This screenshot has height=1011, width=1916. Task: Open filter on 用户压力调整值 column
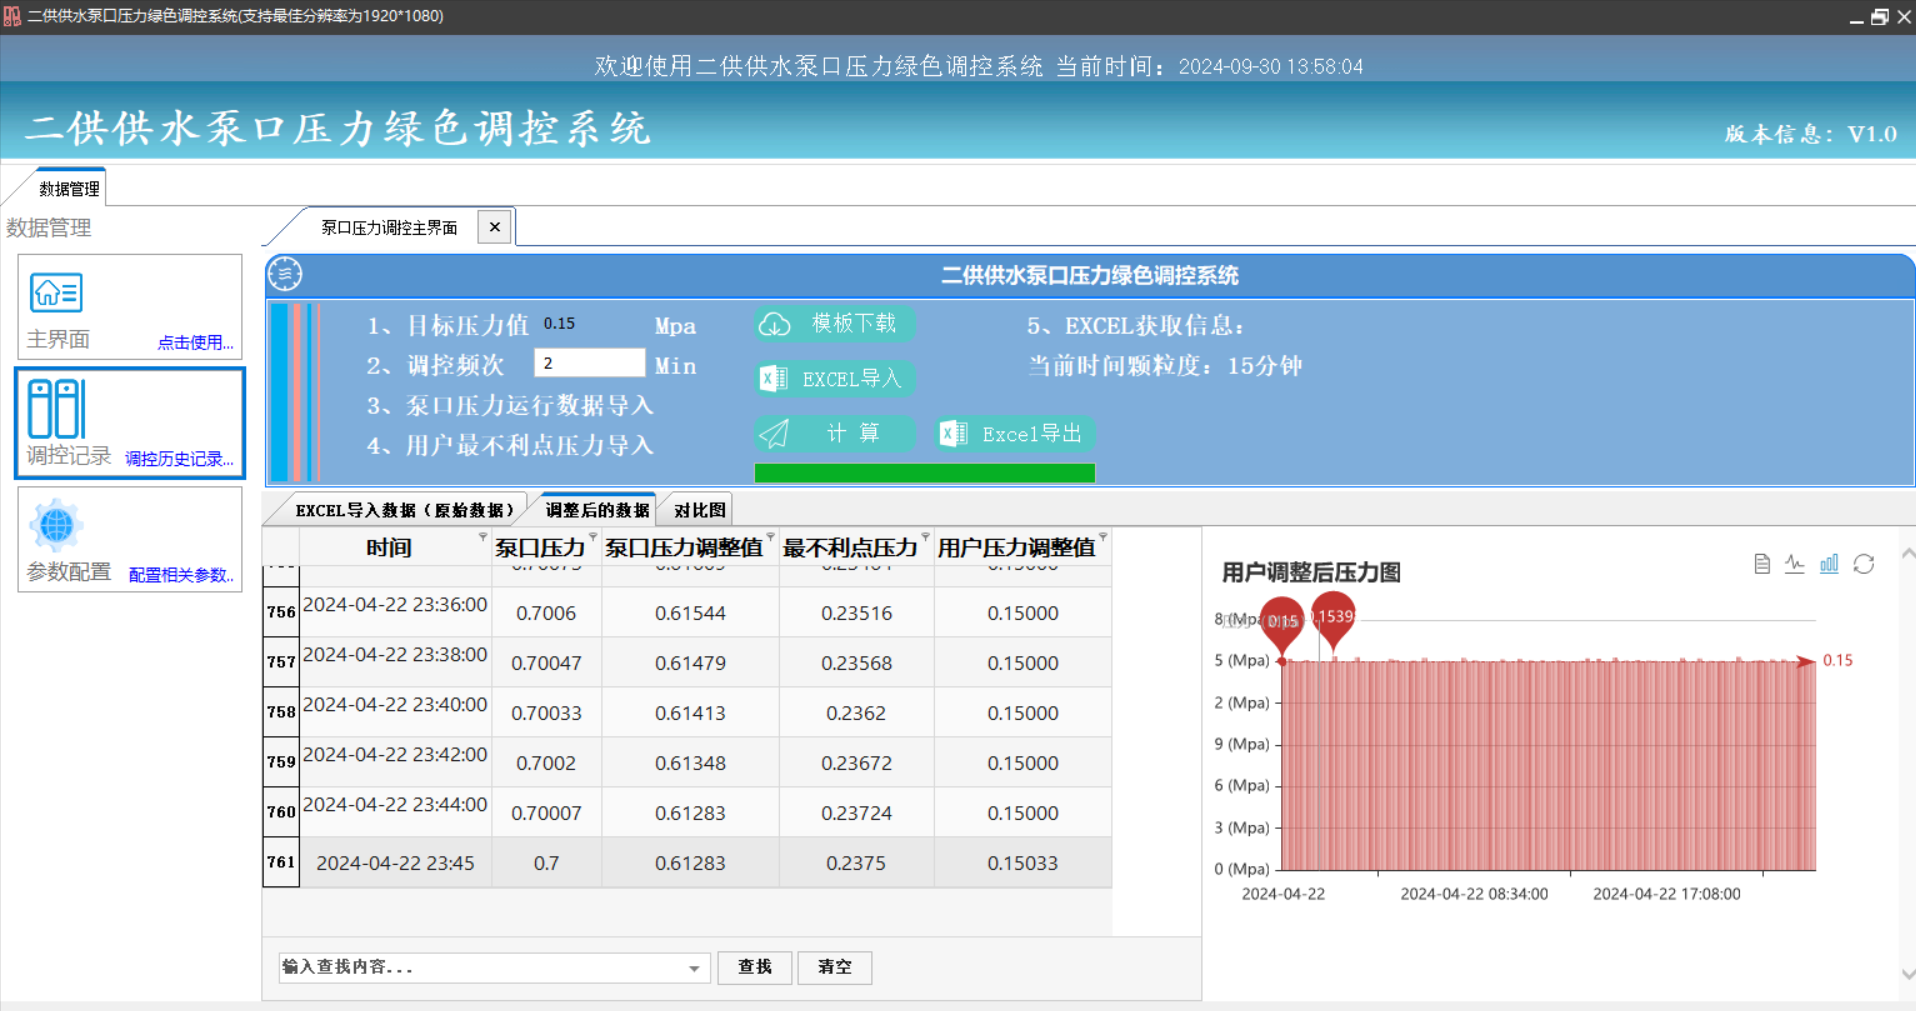coord(1103,538)
